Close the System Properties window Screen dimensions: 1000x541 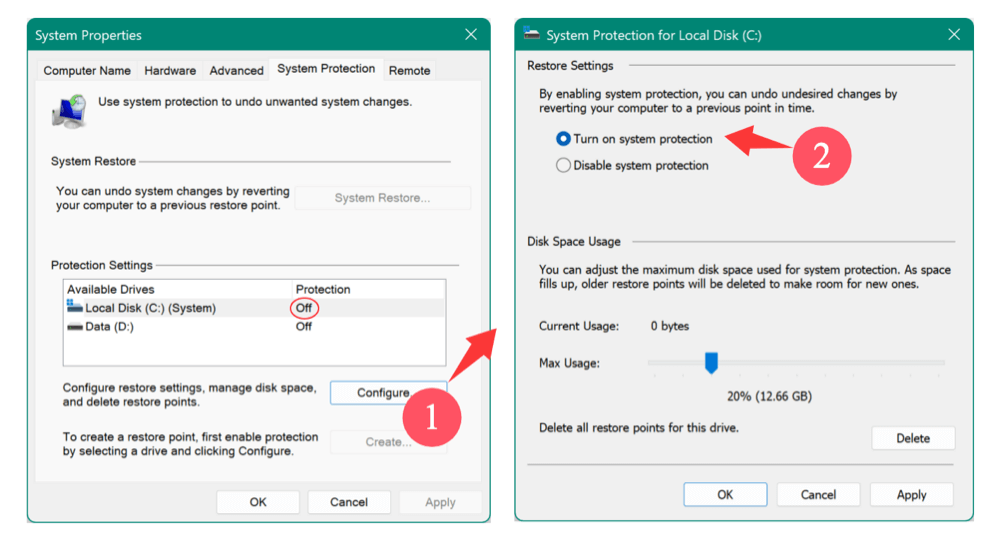click(471, 35)
